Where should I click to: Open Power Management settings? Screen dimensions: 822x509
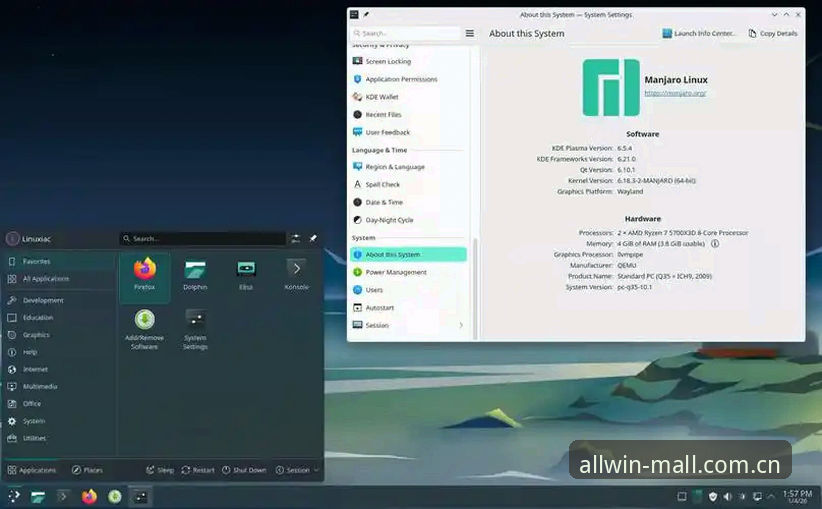(408, 272)
